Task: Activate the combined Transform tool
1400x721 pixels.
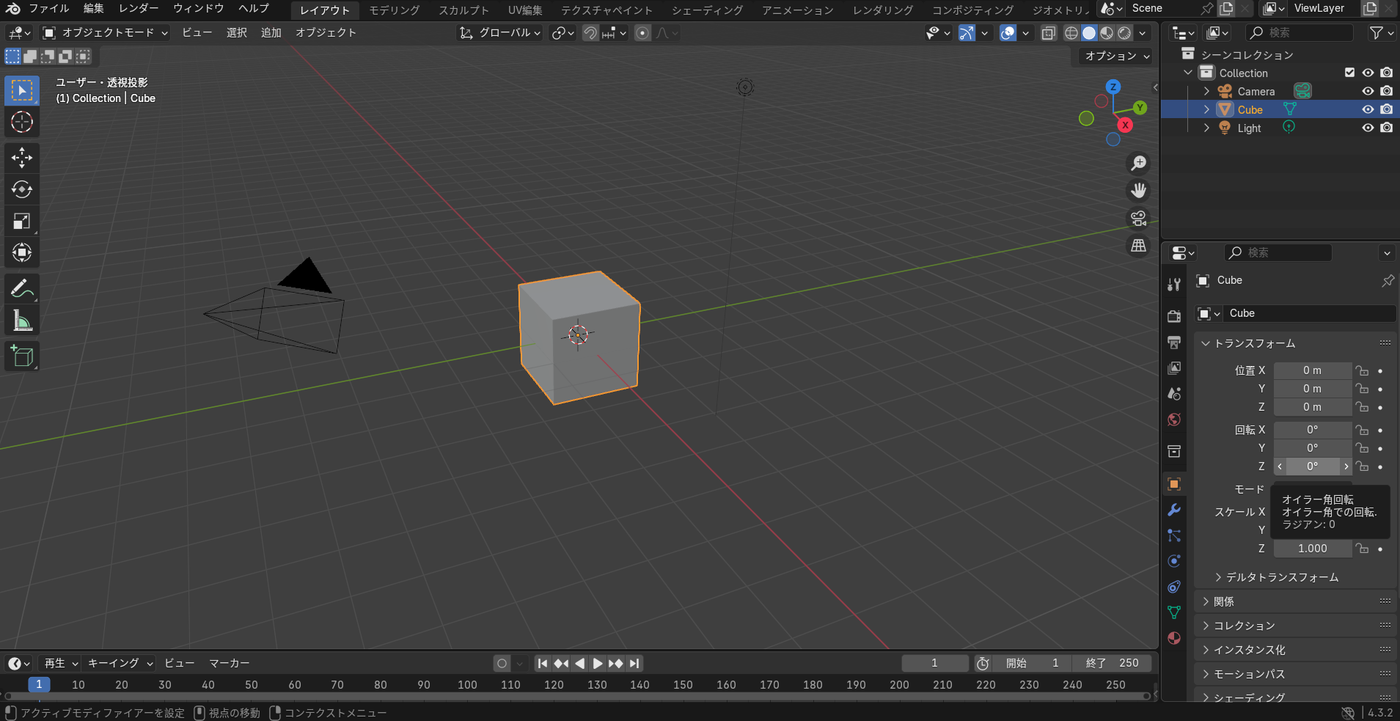Action: [x=22, y=253]
